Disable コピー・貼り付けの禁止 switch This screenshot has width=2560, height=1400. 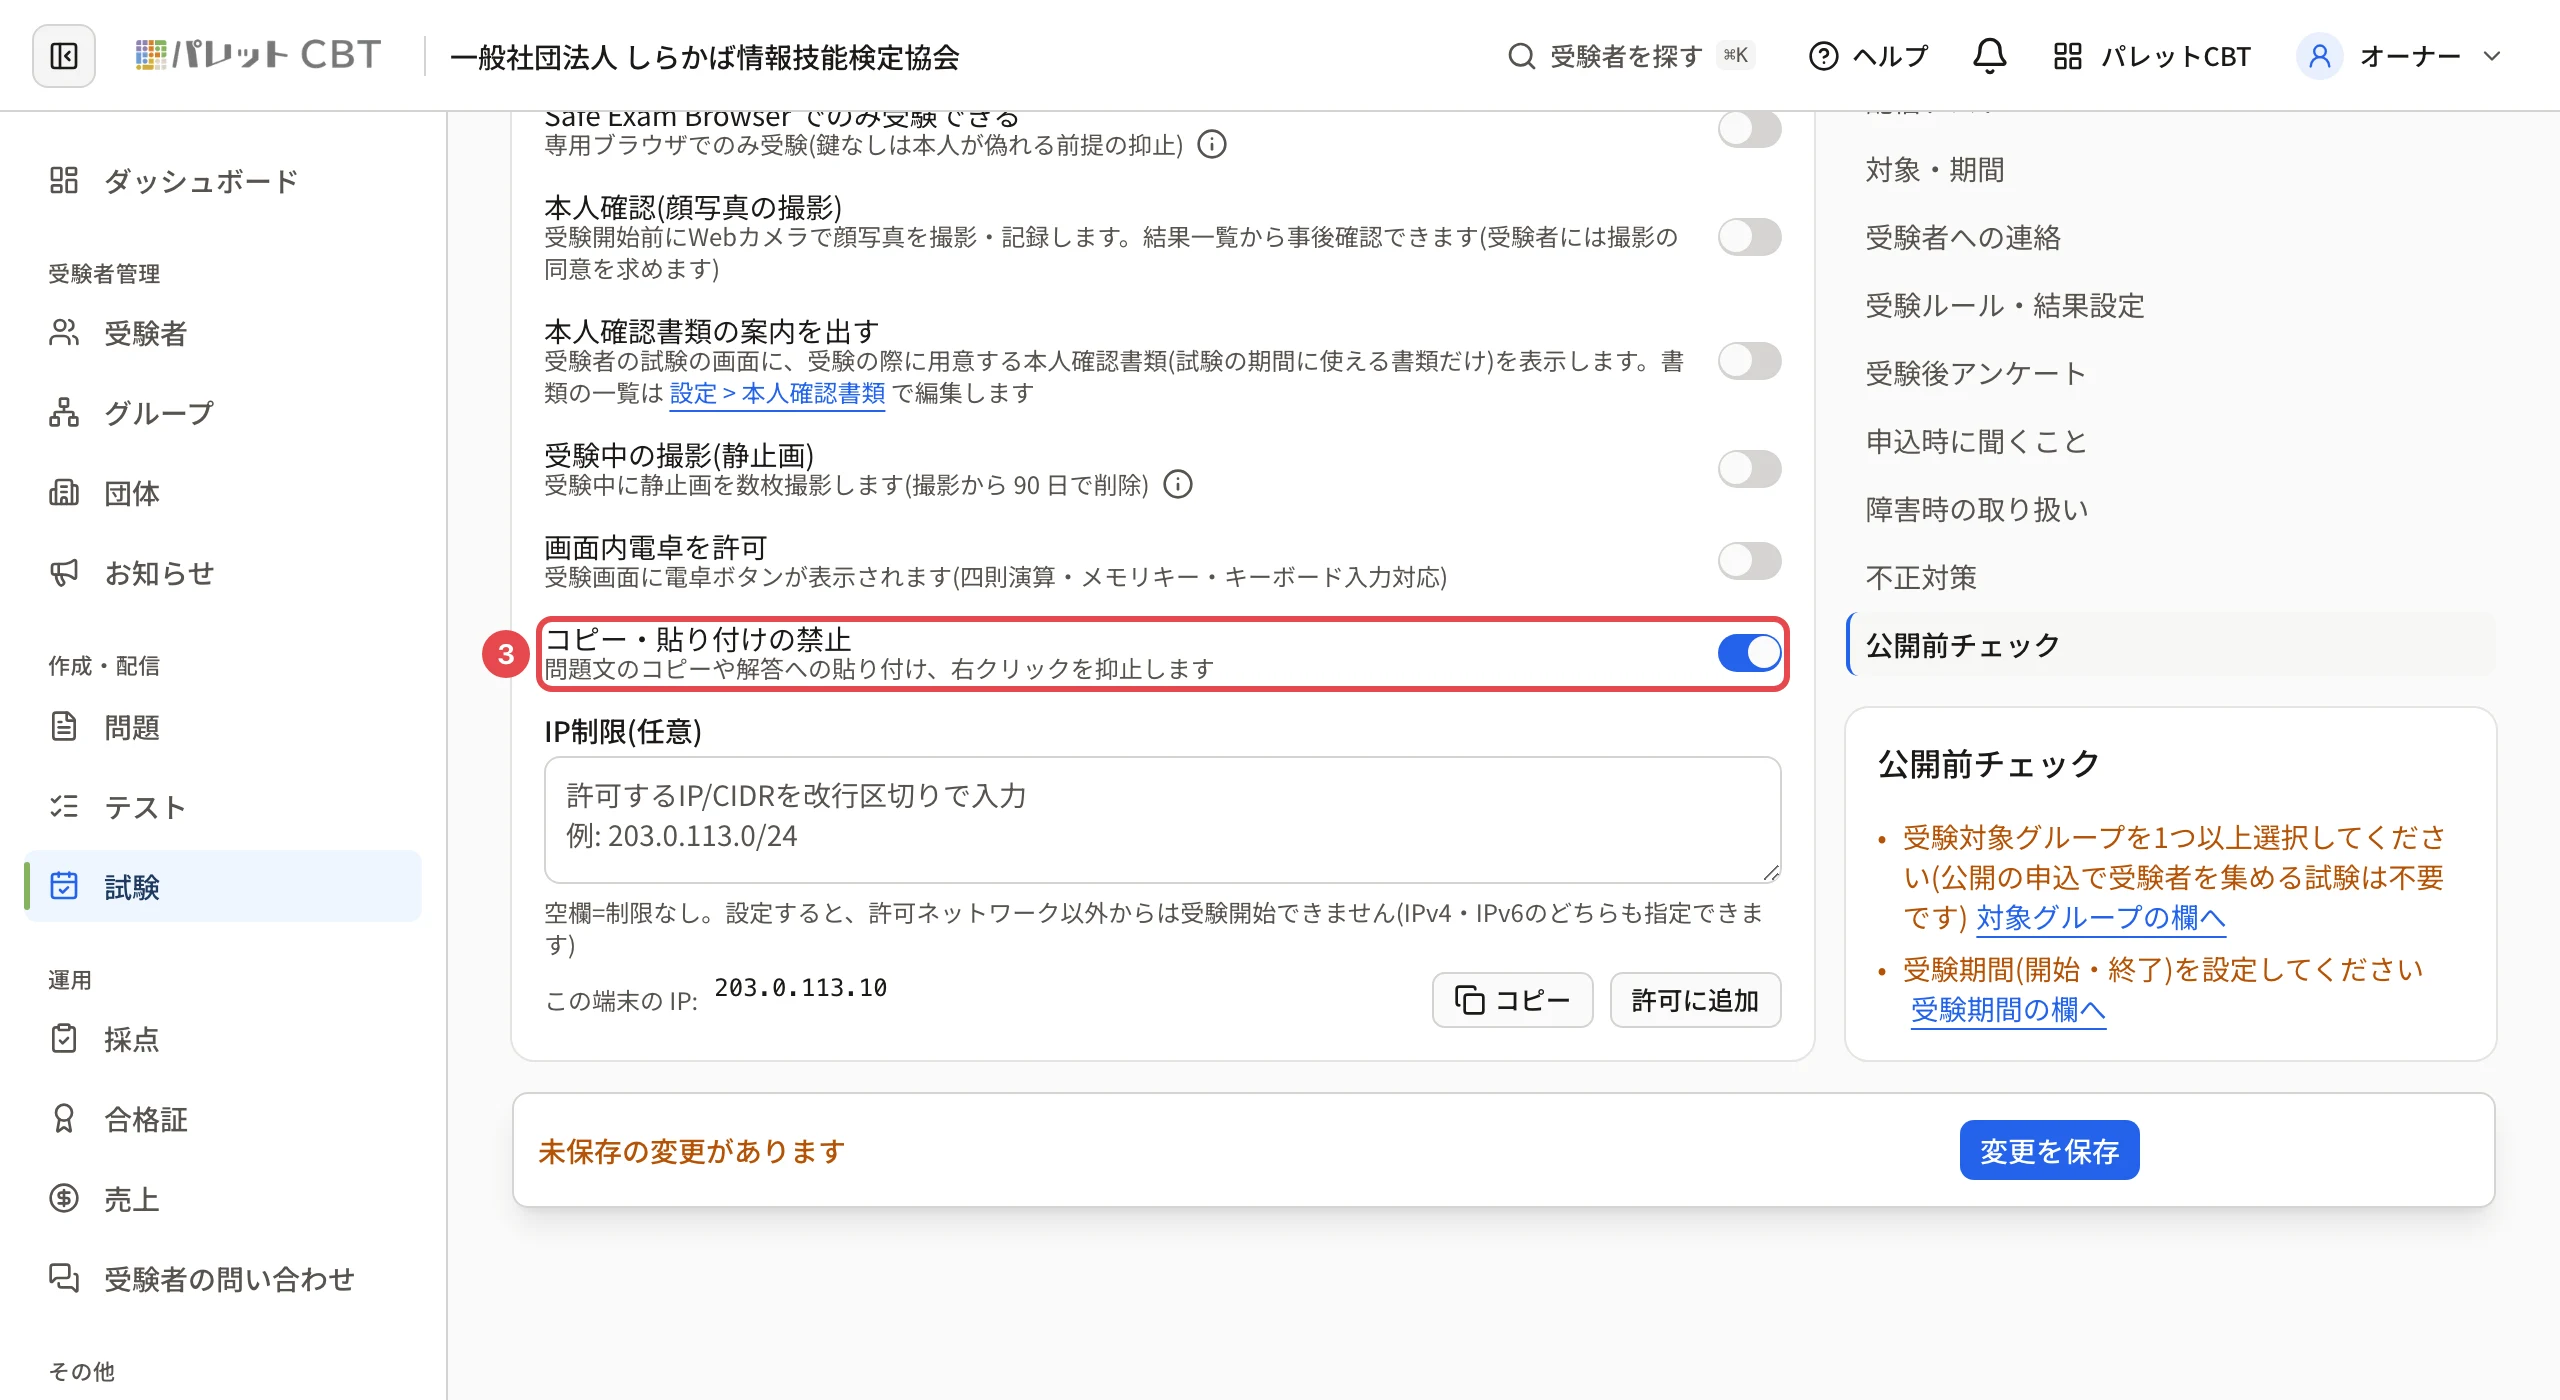pyautogui.click(x=1749, y=653)
